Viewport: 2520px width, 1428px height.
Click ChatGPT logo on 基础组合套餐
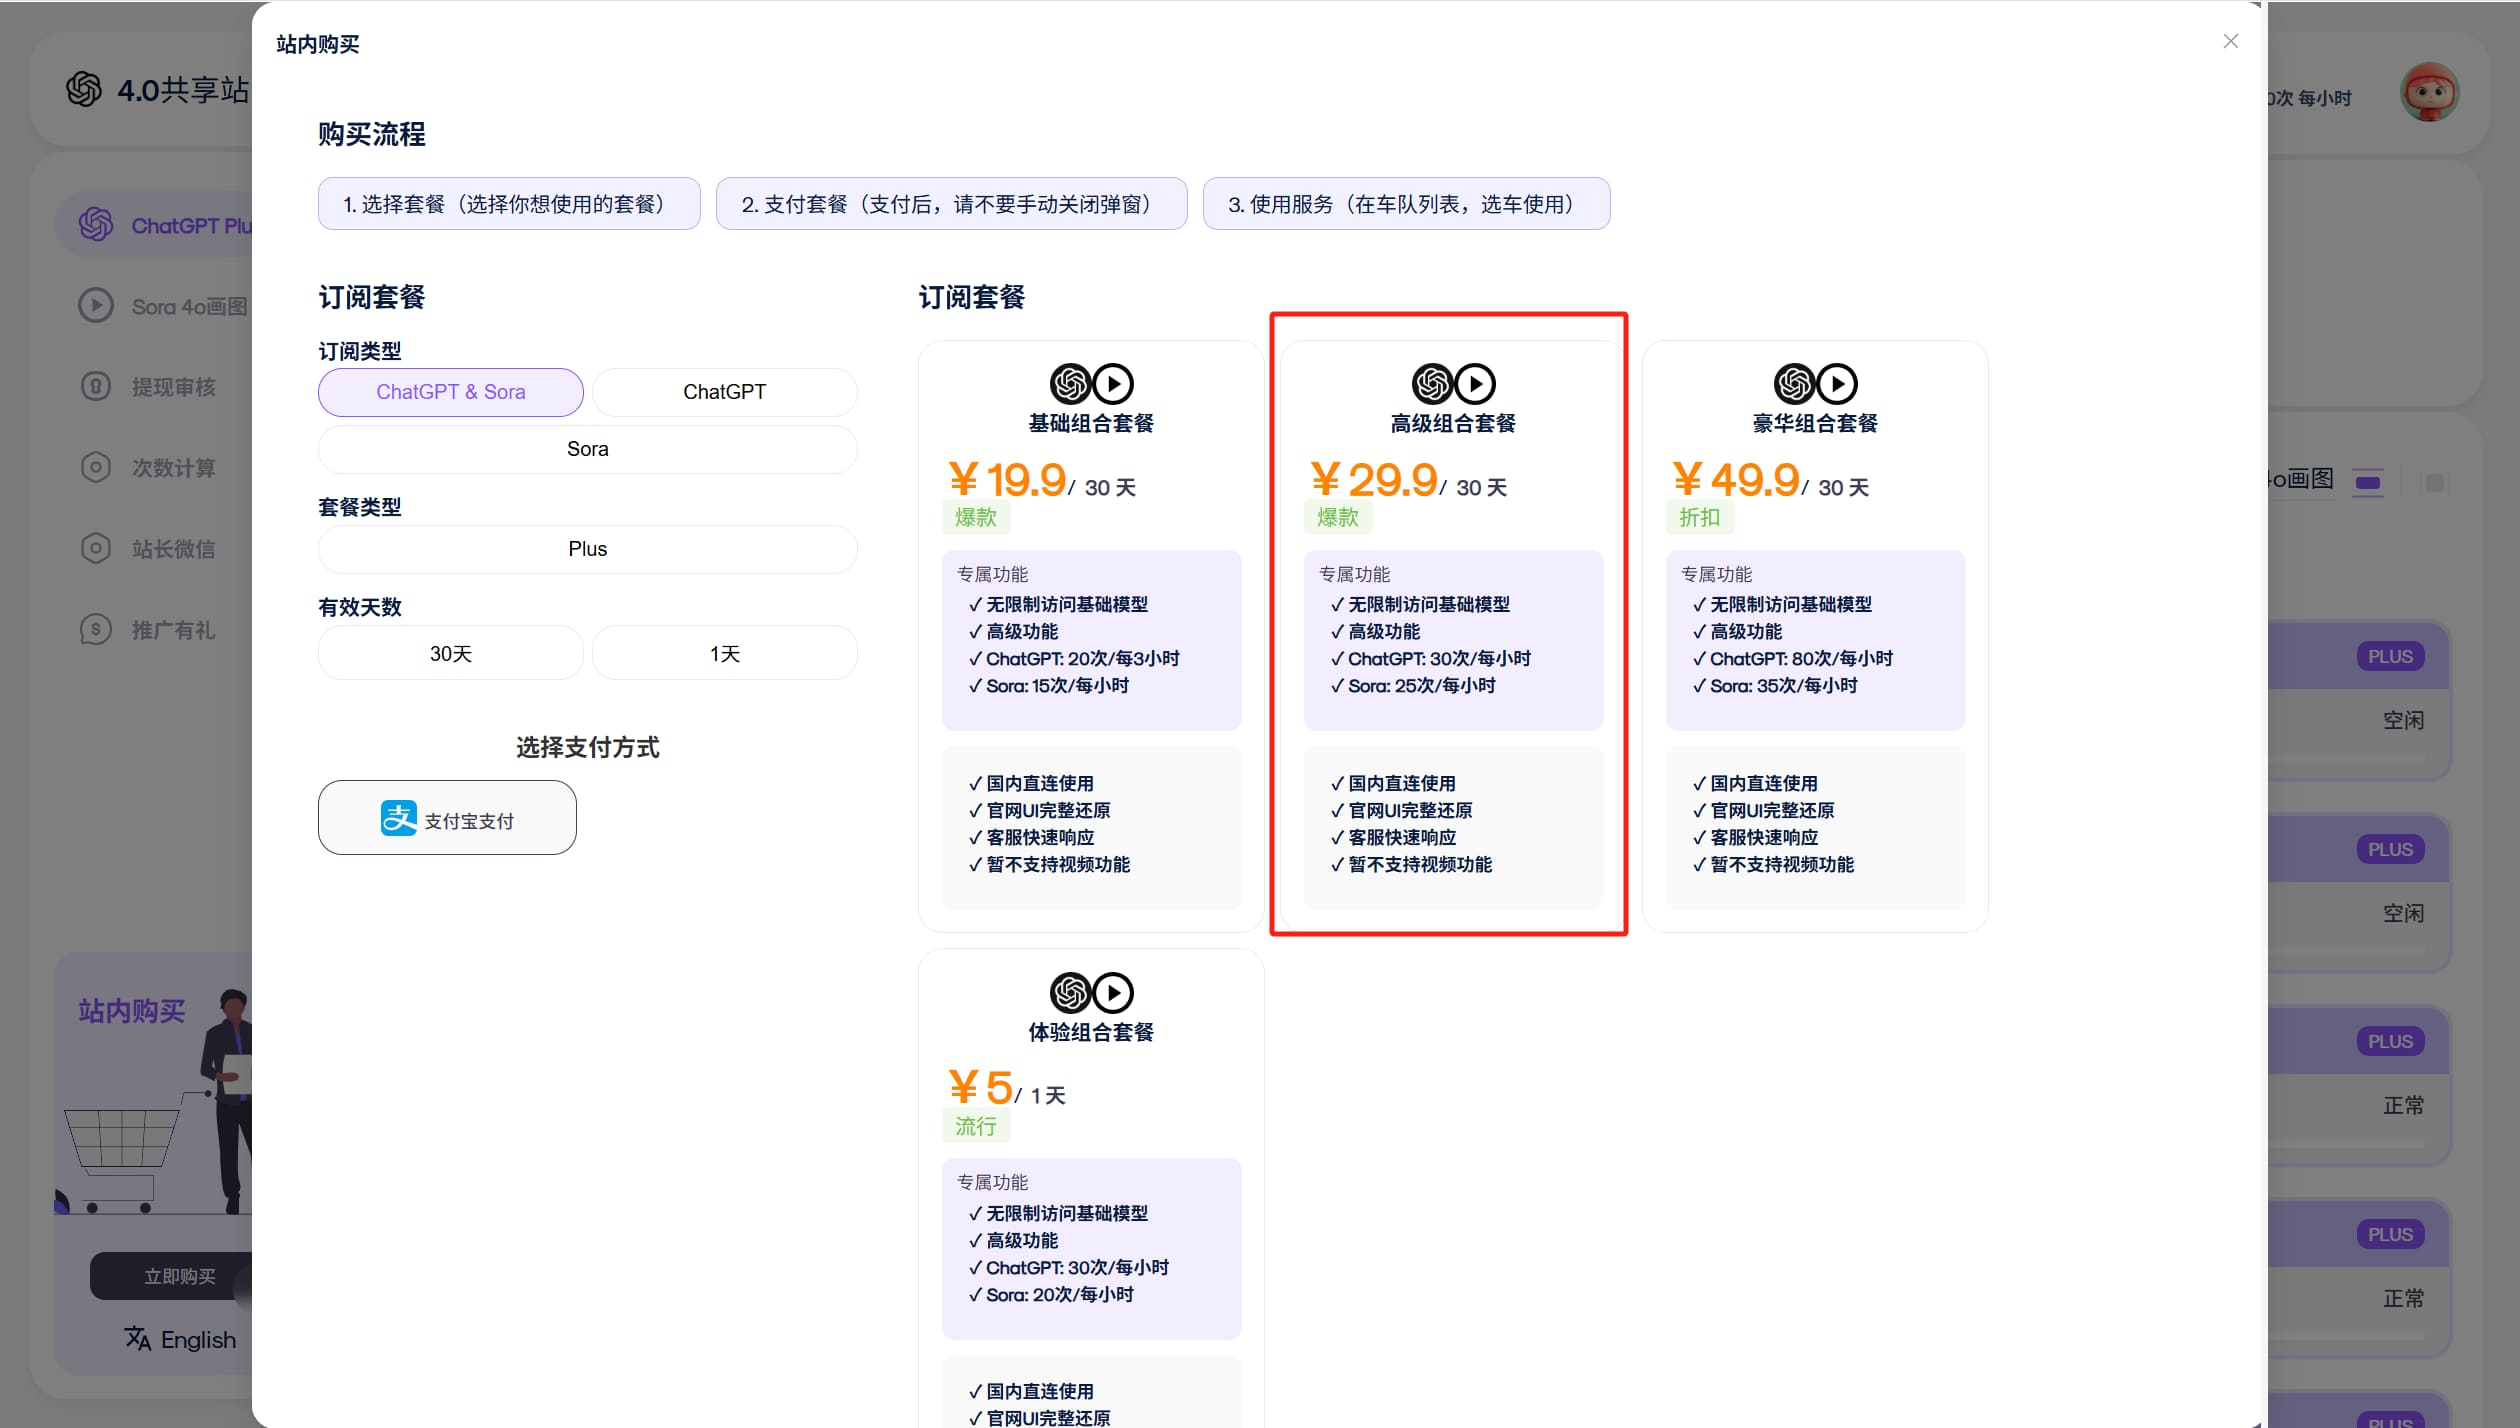click(1070, 384)
